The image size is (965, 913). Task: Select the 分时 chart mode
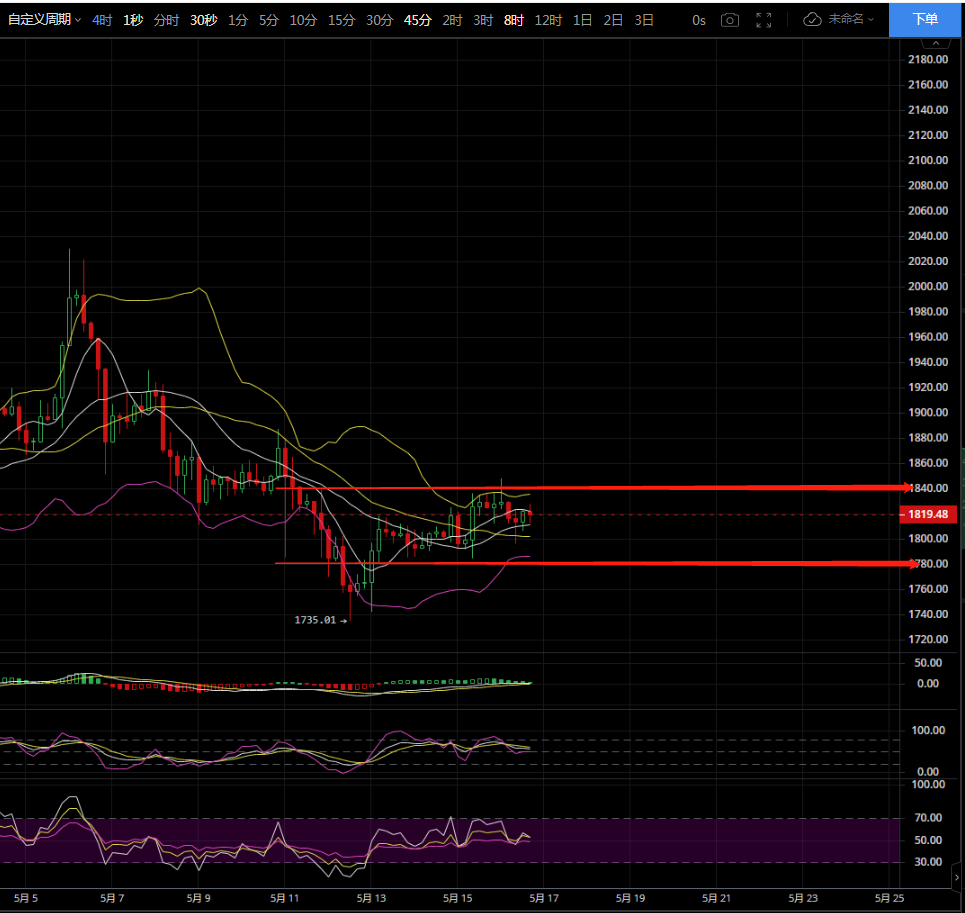(166, 20)
